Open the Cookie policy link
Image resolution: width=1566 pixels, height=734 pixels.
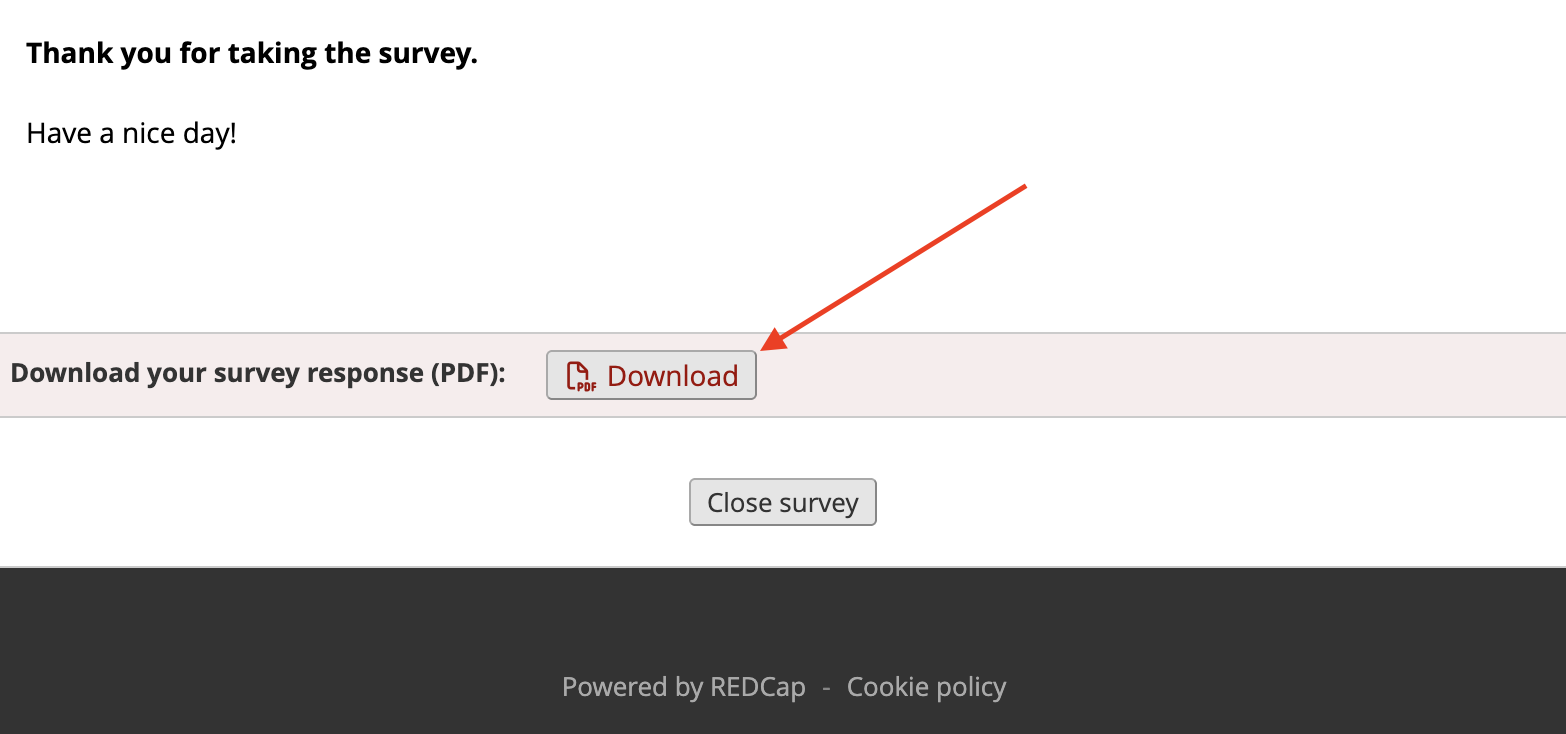coord(926,687)
